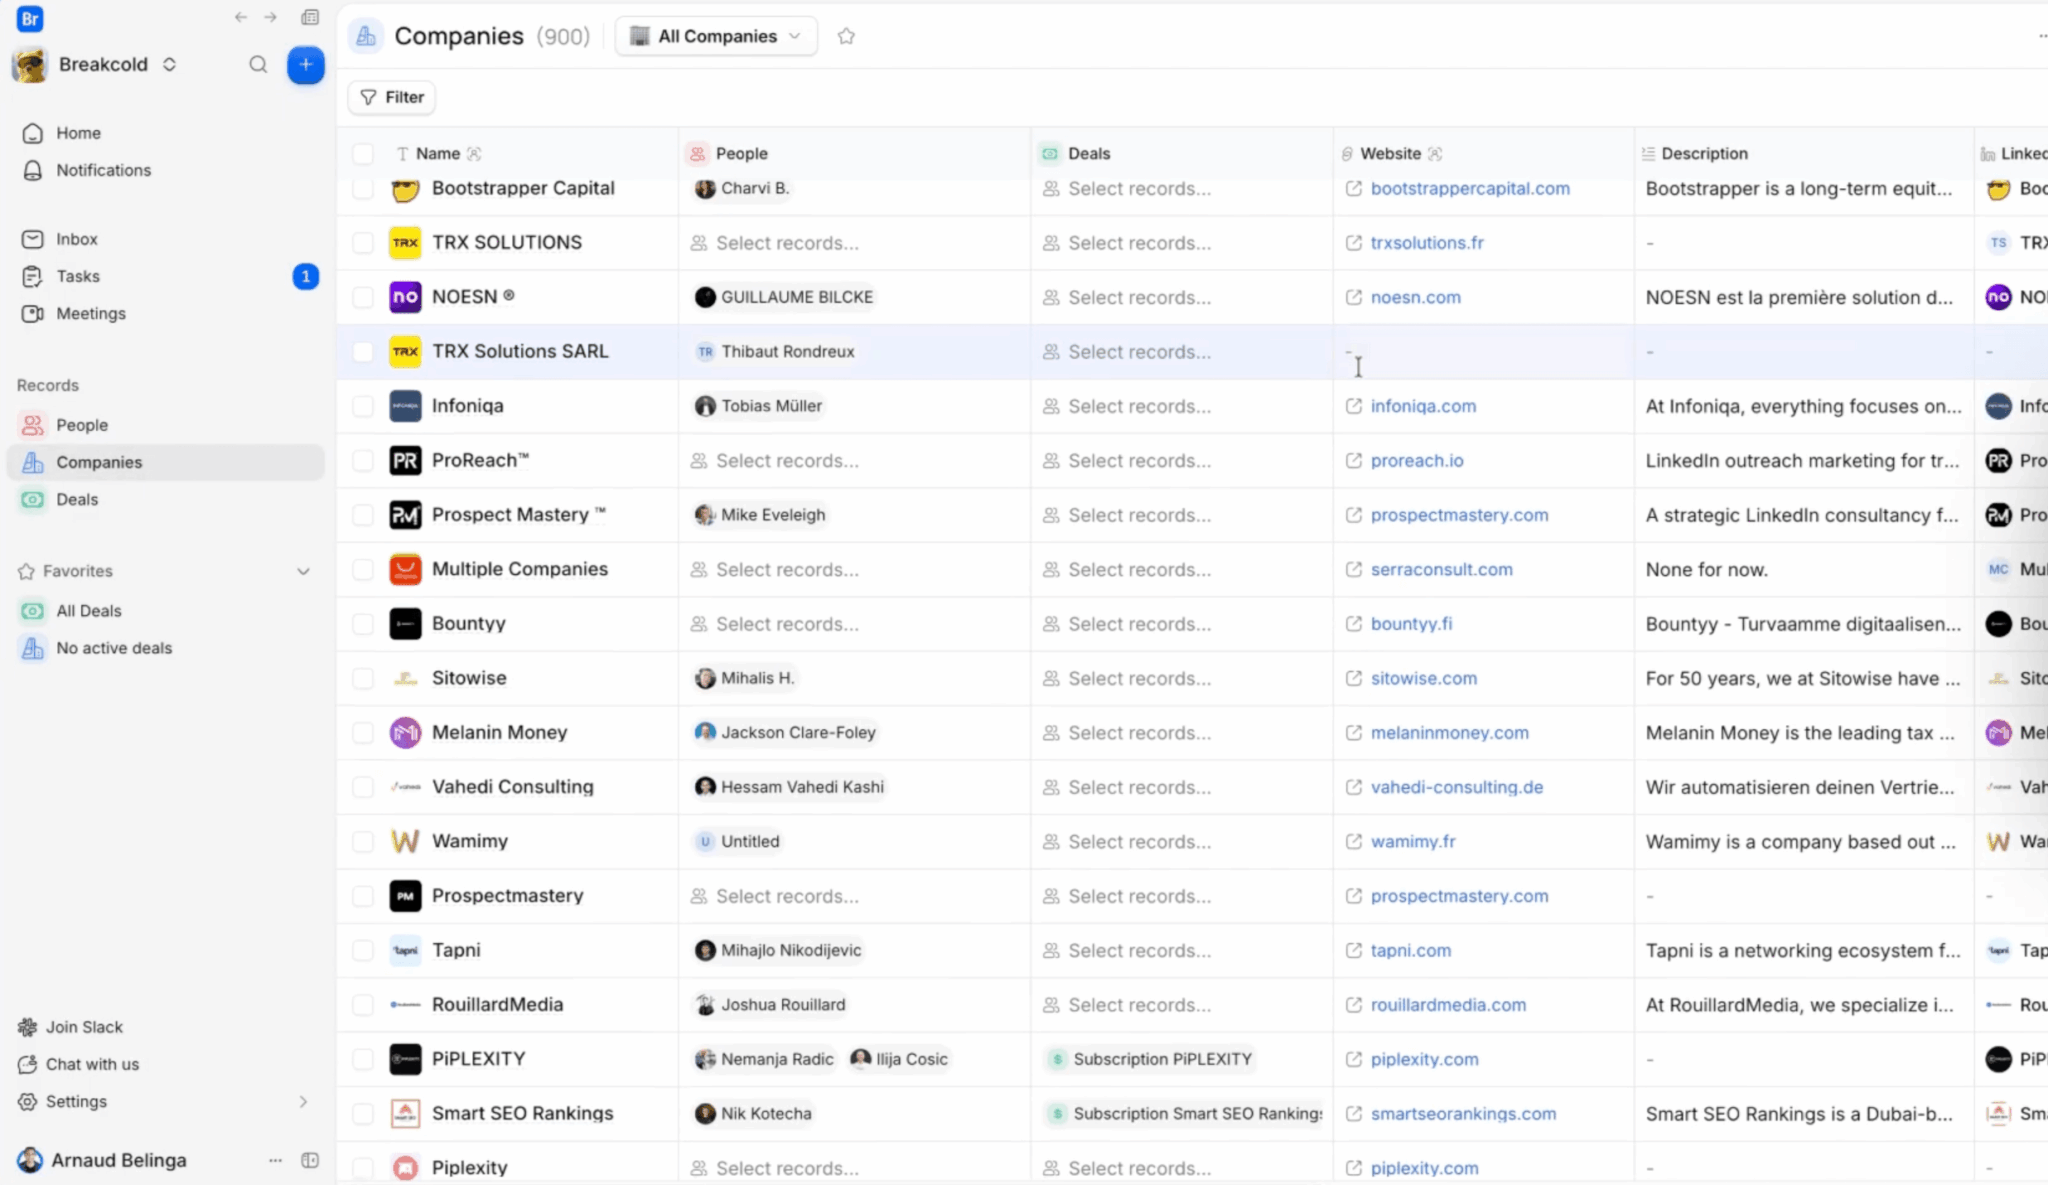2048x1185 pixels.
Task: Click the Vahedi Consulting company name
Action: (x=512, y=787)
